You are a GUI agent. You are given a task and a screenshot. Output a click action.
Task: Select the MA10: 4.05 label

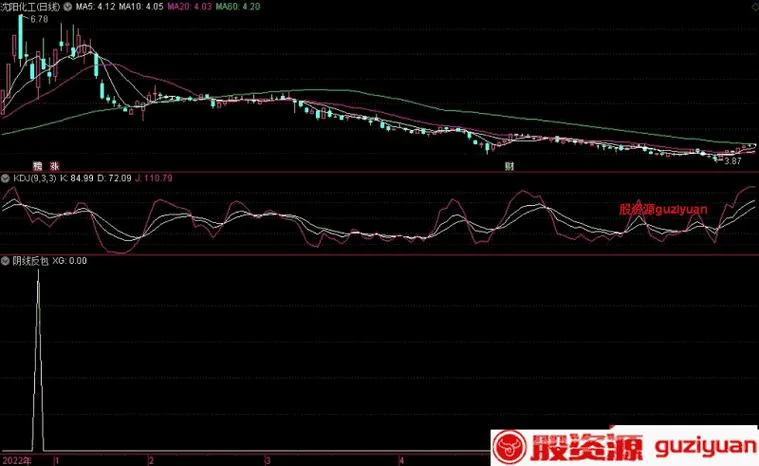[x=141, y=7]
